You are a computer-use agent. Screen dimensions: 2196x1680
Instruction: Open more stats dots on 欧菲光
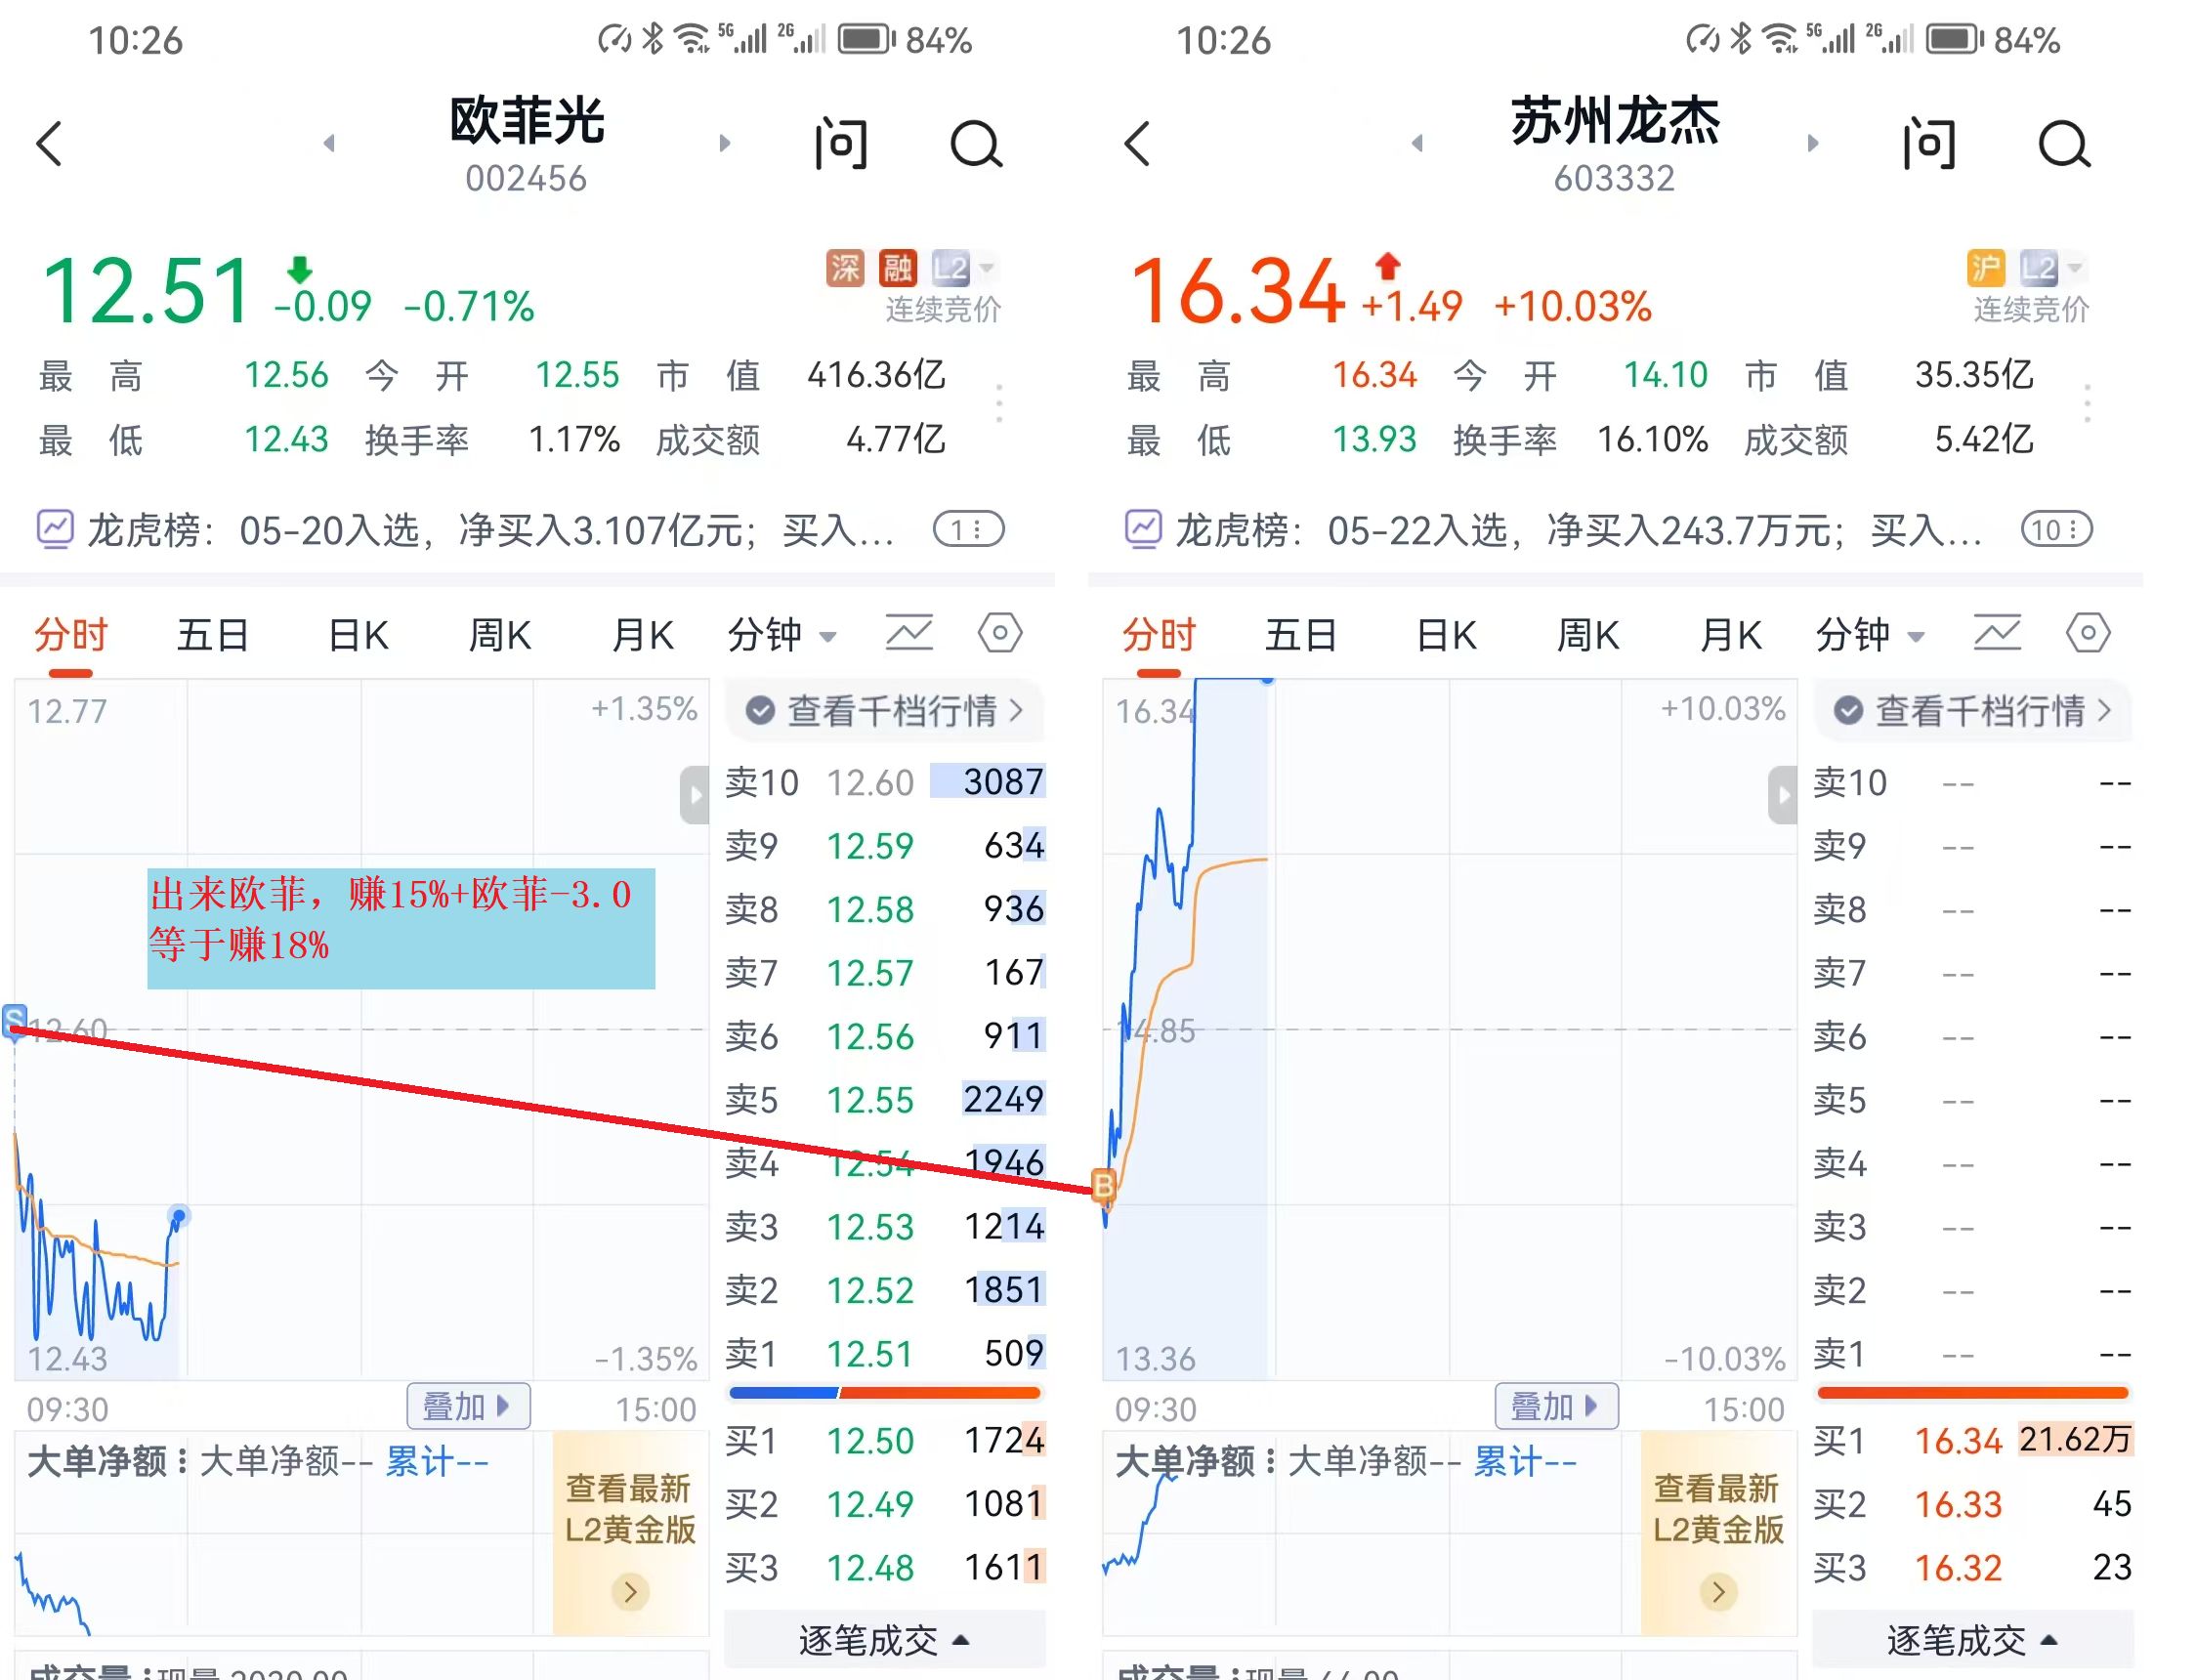point(999,403)
